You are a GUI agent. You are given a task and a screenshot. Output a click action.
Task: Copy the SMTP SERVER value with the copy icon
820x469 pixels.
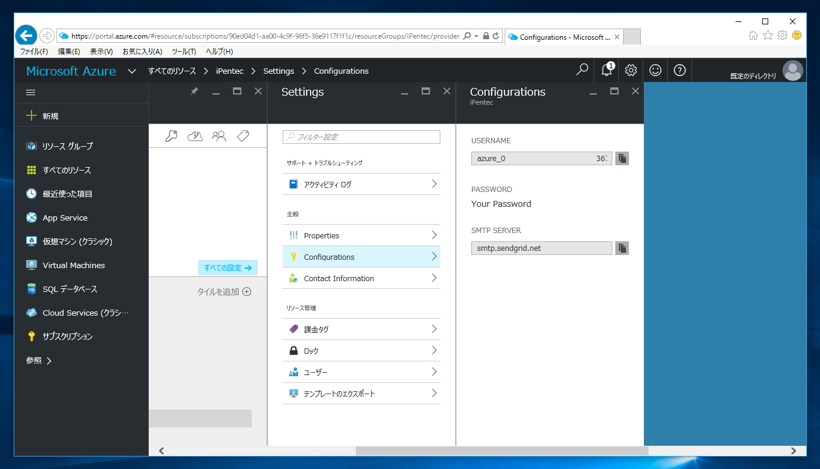[622, 248]
